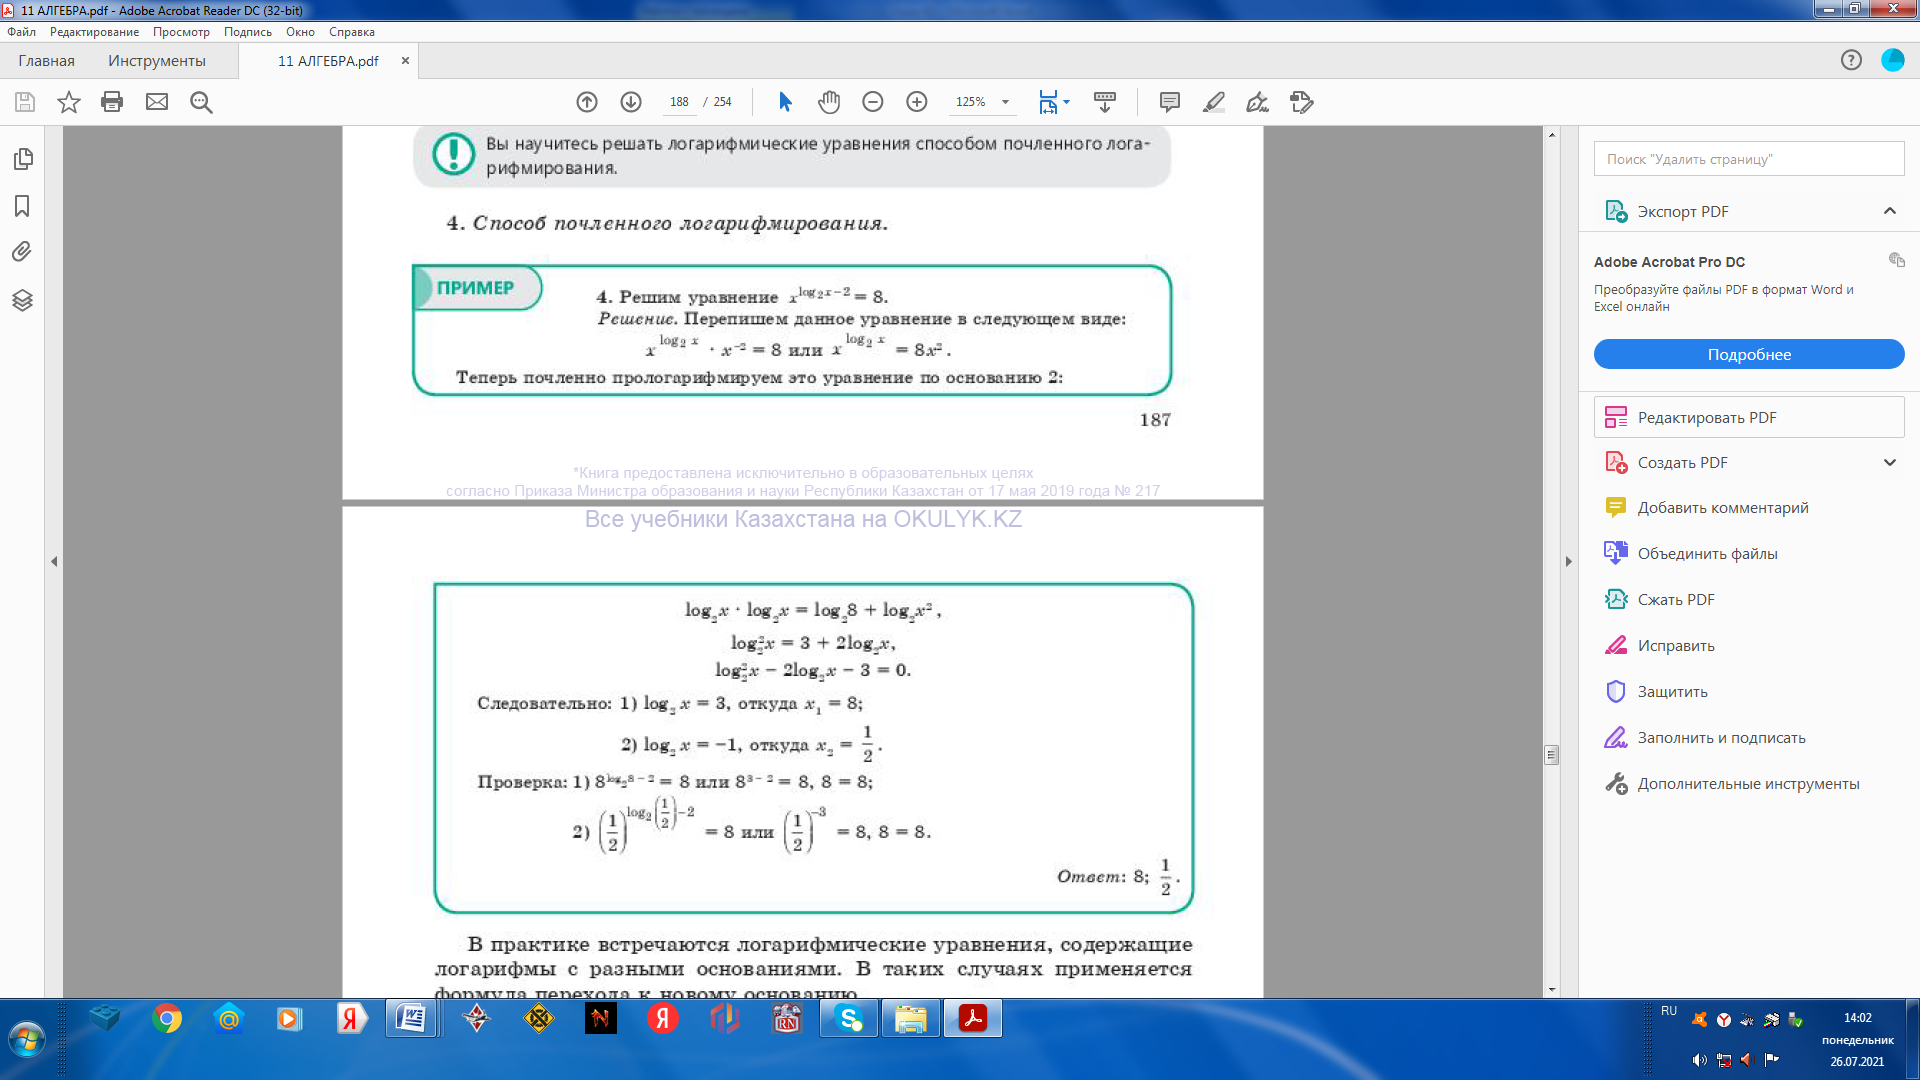Screen dimensions: 1920x1080
Task: Go to previous page arrow
Action: click(x=587, y=102)
